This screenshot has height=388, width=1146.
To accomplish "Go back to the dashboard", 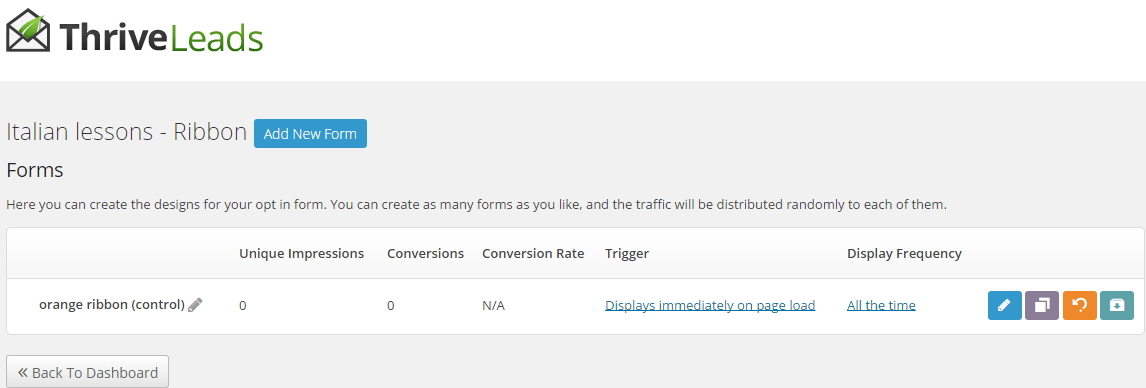I will click(88, 372).
